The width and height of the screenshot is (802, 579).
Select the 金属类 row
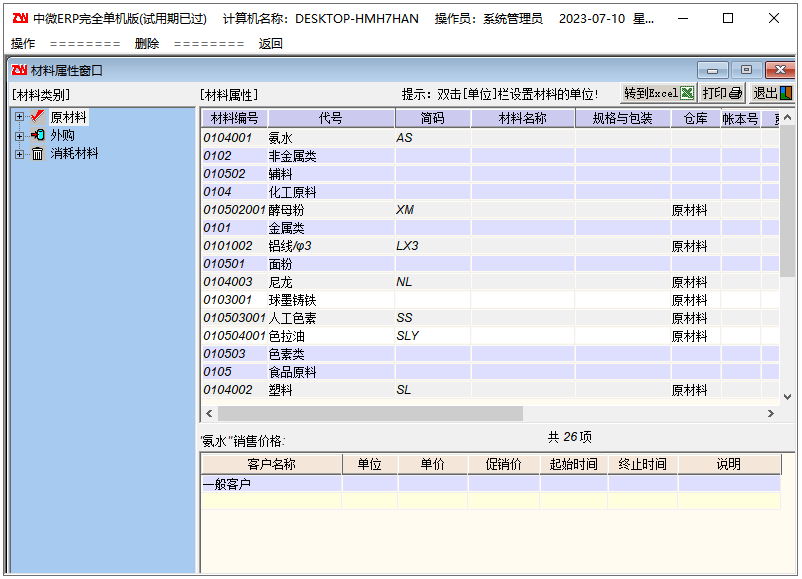tap(491, 228)
